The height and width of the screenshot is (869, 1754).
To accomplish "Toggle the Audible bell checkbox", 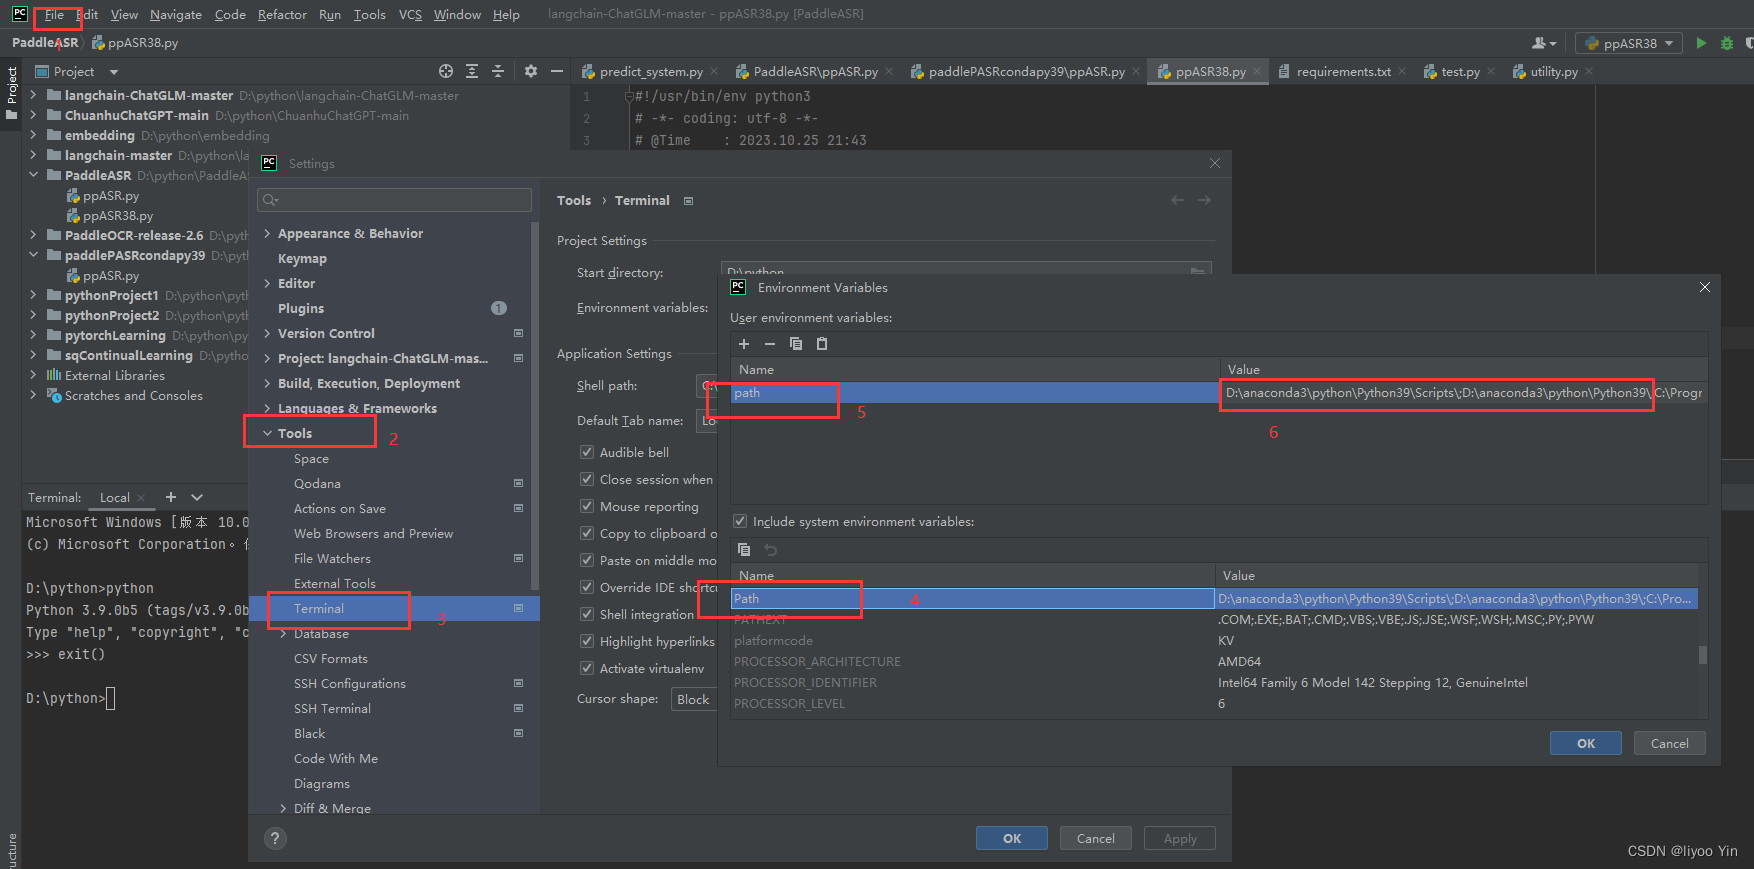I will click(587, 452).
